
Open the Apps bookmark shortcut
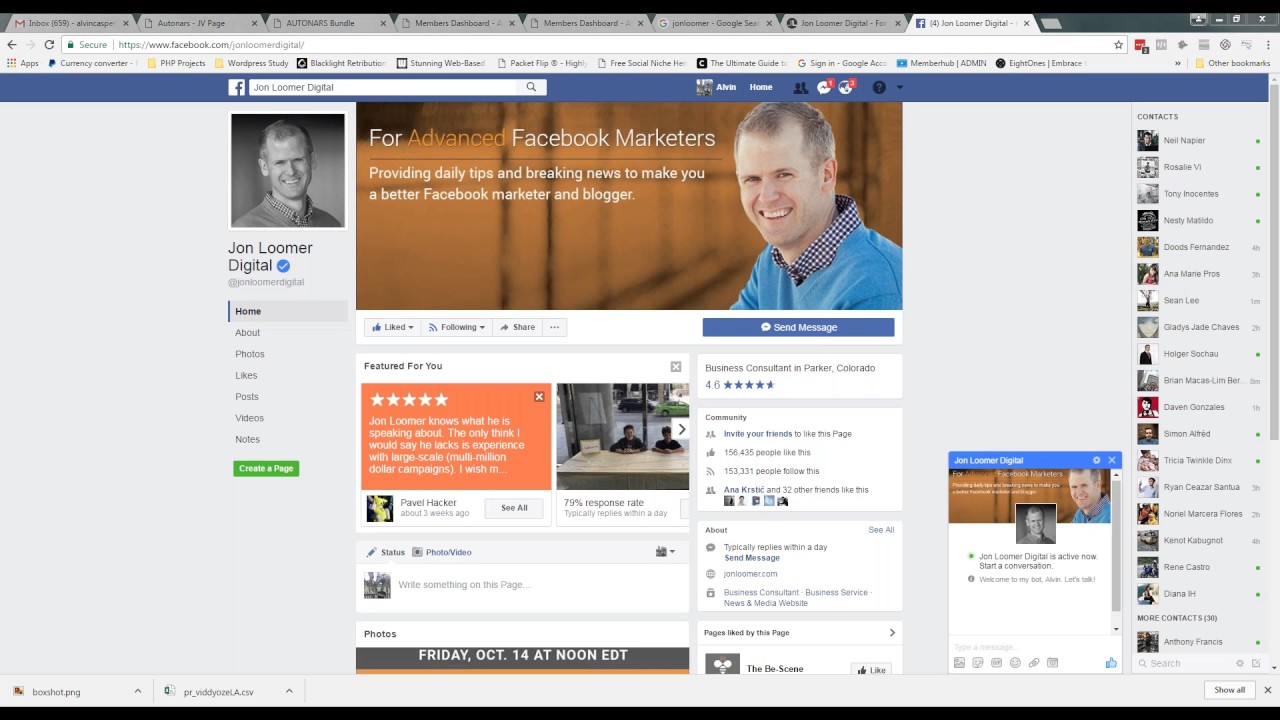[x=22, y=63]
